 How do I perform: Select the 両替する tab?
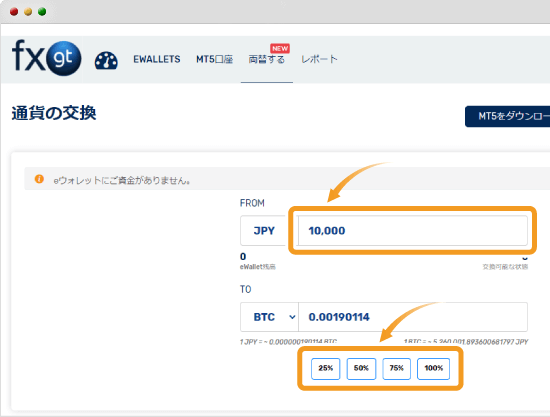coord(267,60)
